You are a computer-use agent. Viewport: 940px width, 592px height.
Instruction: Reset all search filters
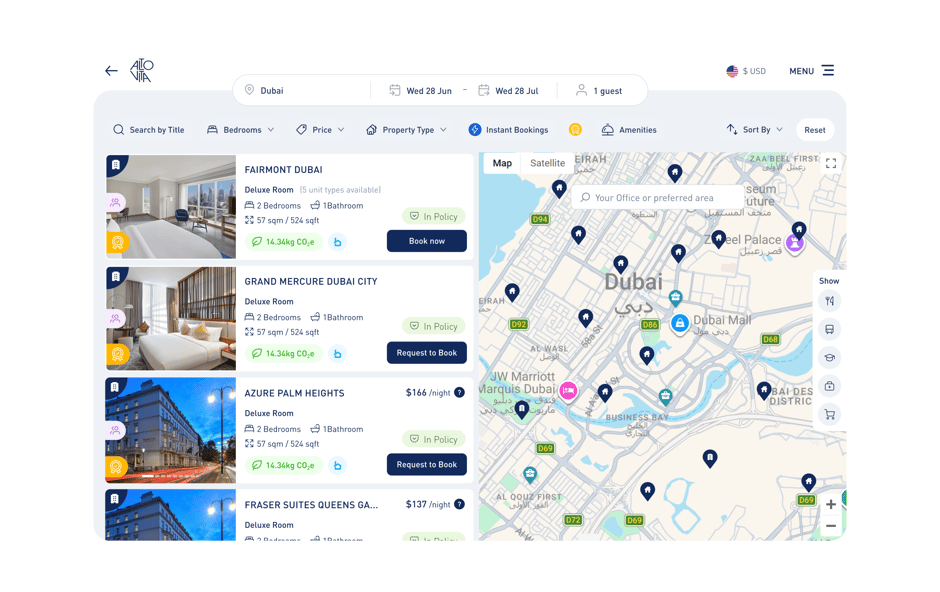(x=815, y=130)
